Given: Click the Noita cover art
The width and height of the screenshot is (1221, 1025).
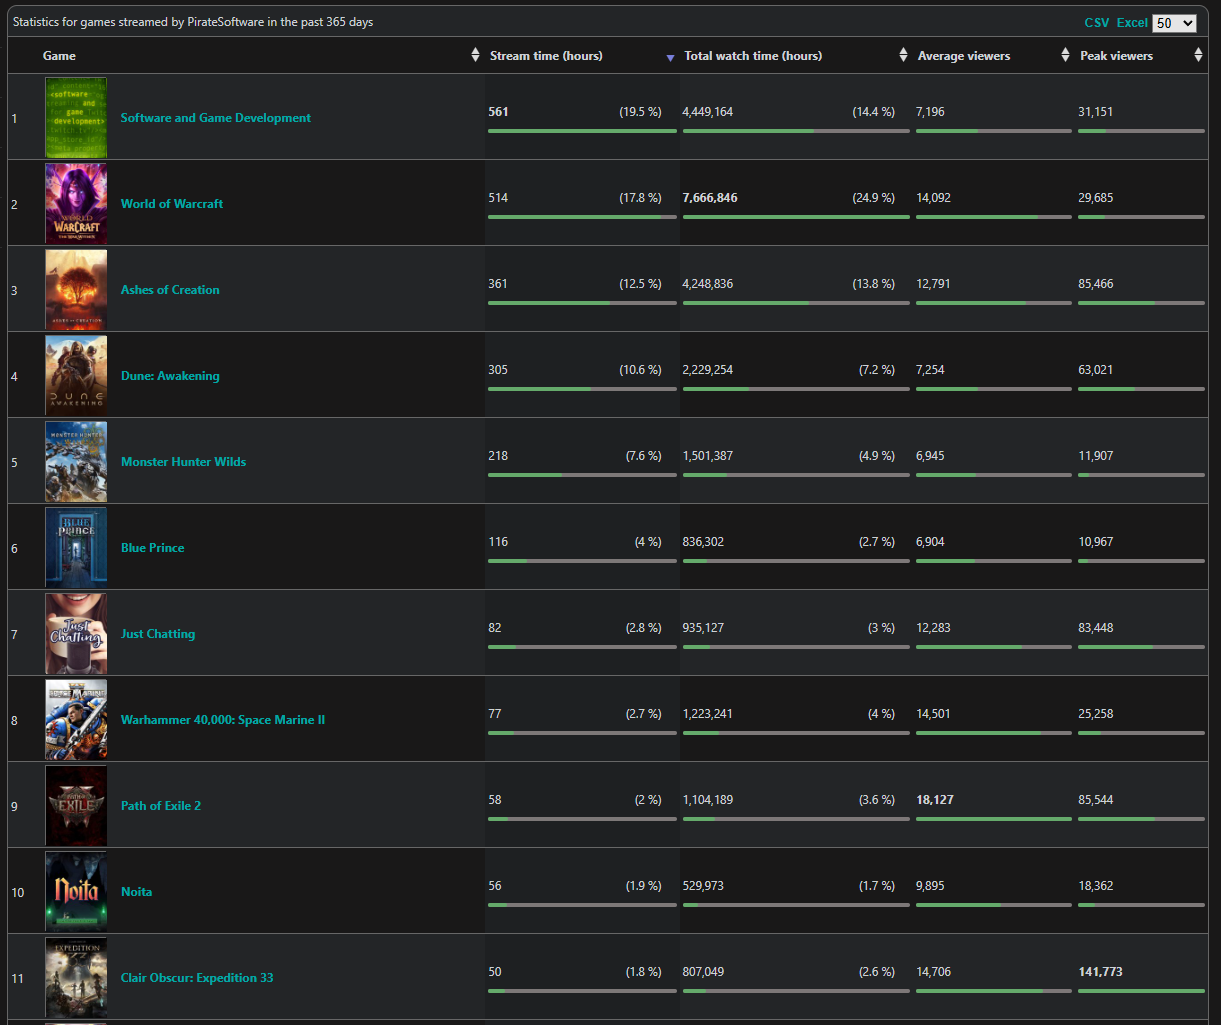Looking at the screenshot, I should 76,891.
